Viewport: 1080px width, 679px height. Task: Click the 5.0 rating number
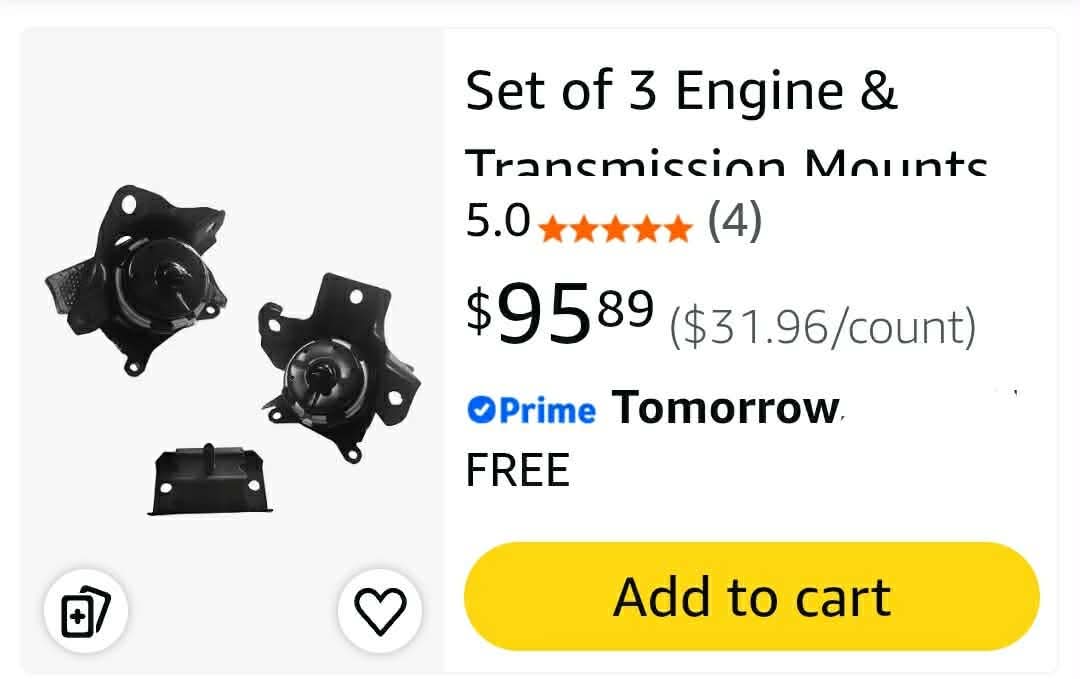click(498, 221)
